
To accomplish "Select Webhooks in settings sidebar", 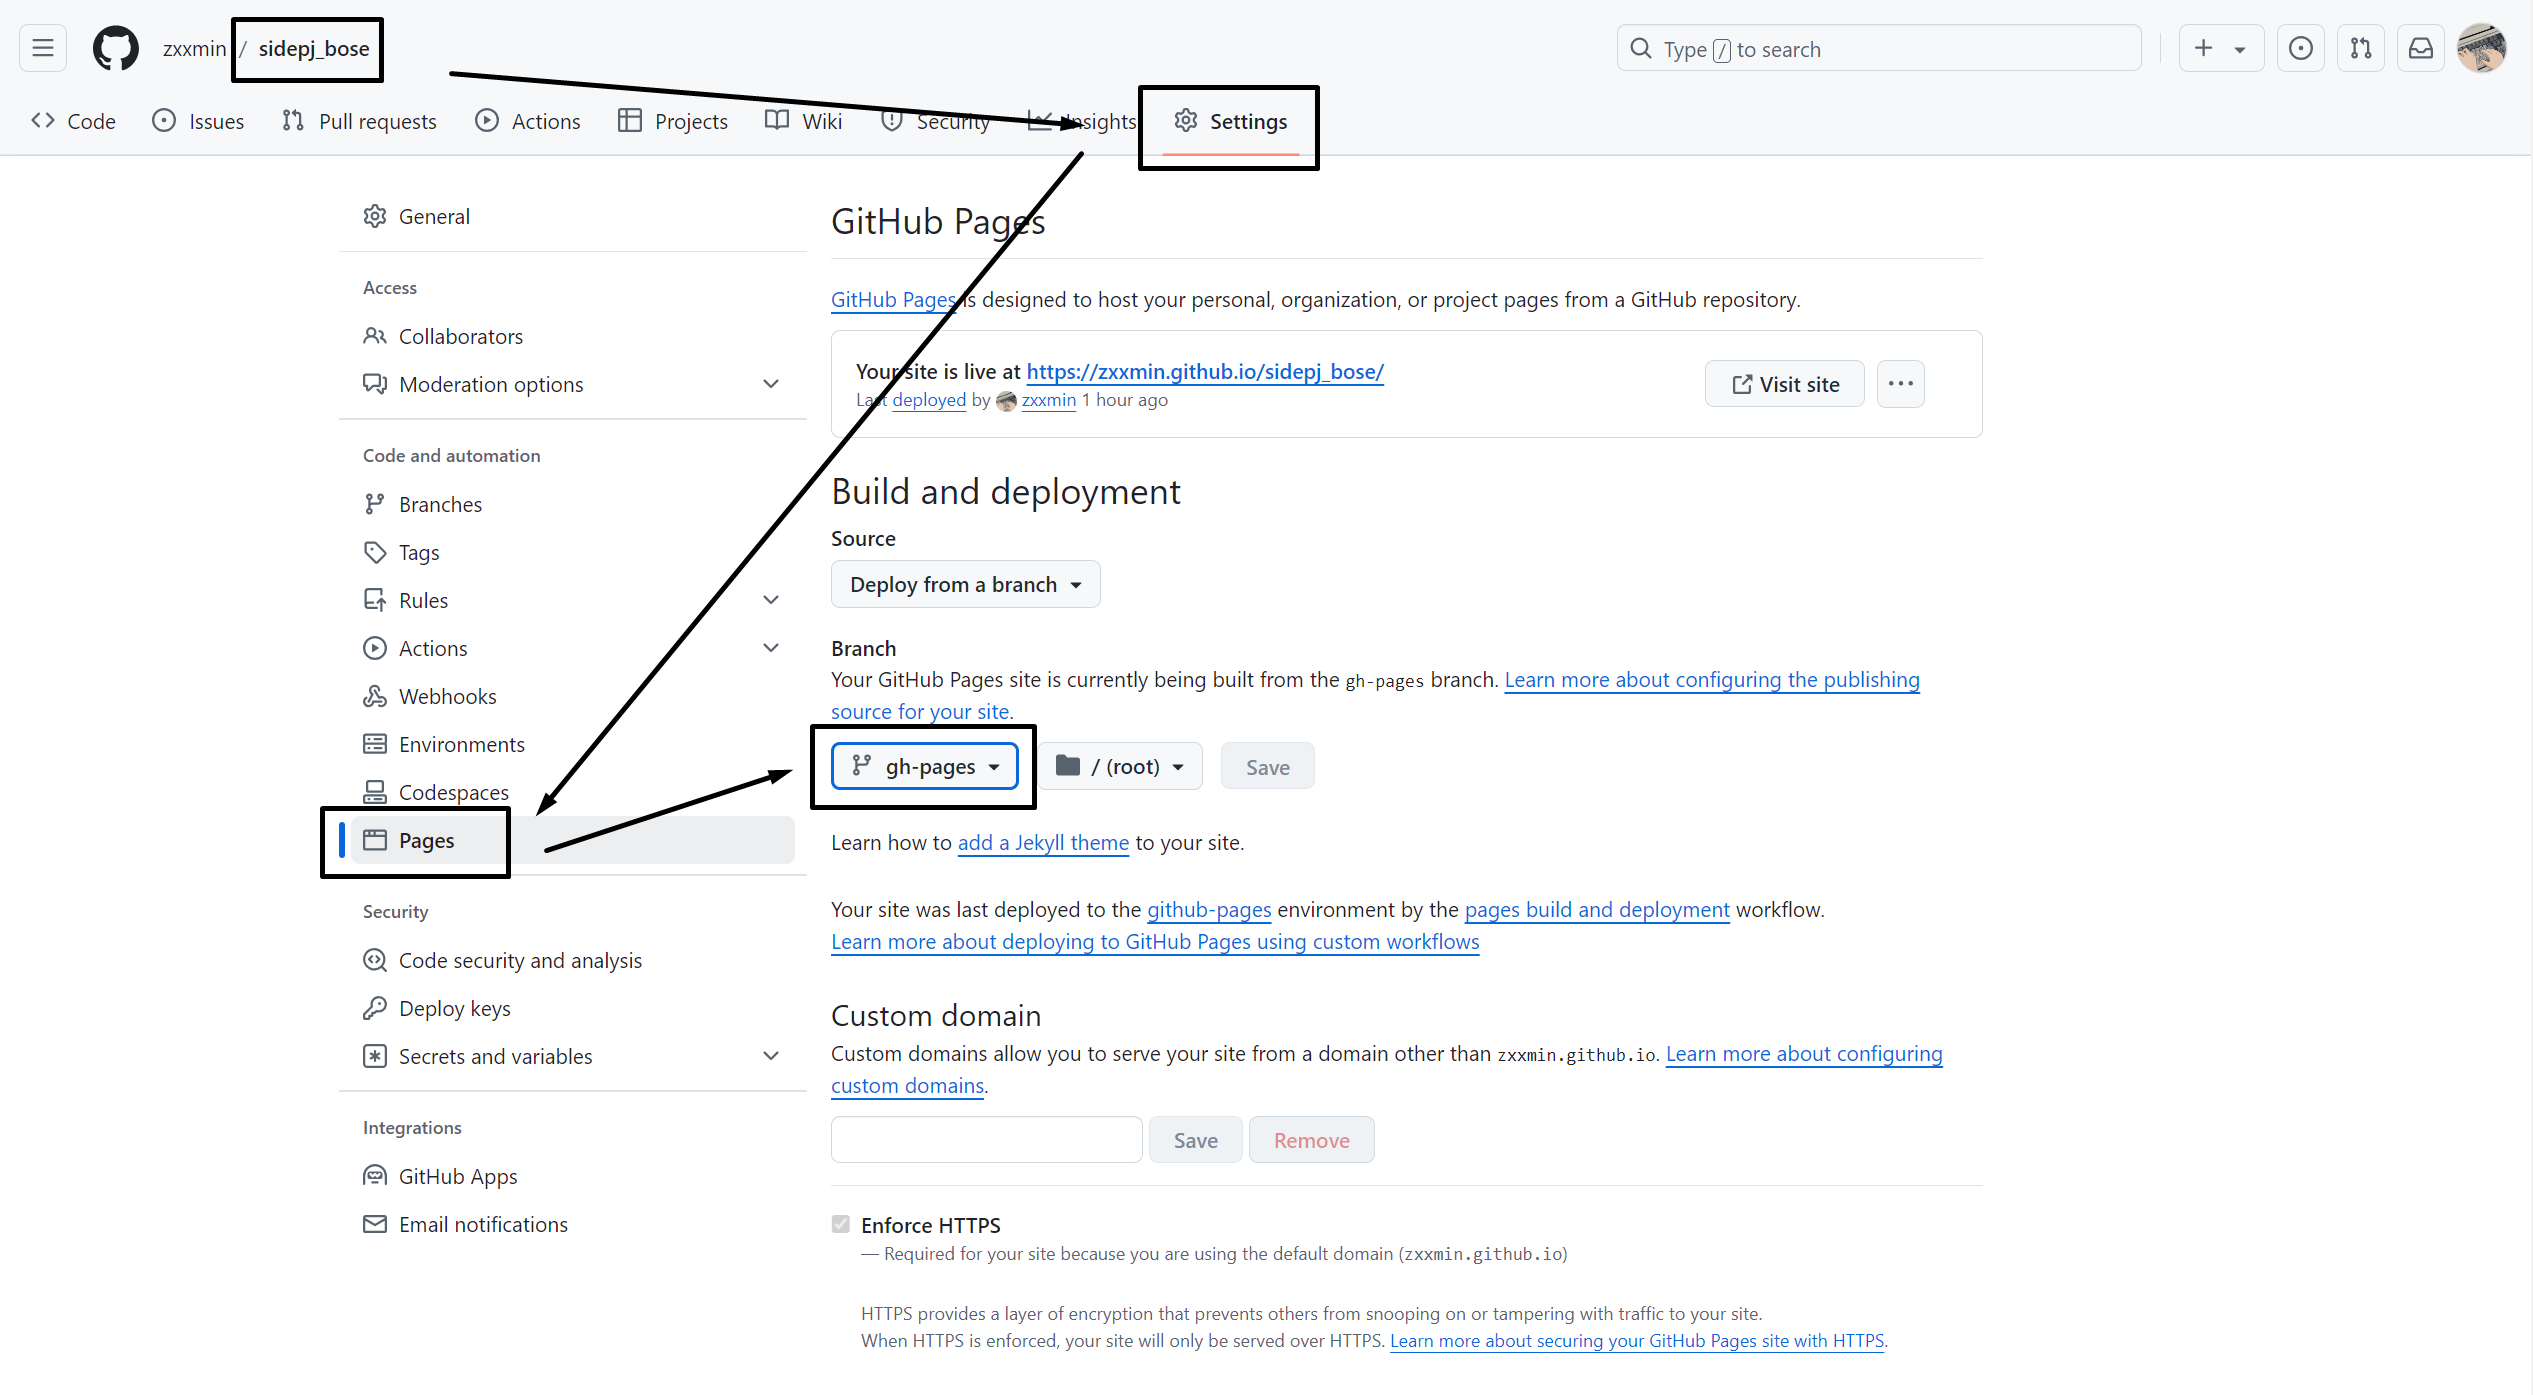I will [x=447, y=696].
